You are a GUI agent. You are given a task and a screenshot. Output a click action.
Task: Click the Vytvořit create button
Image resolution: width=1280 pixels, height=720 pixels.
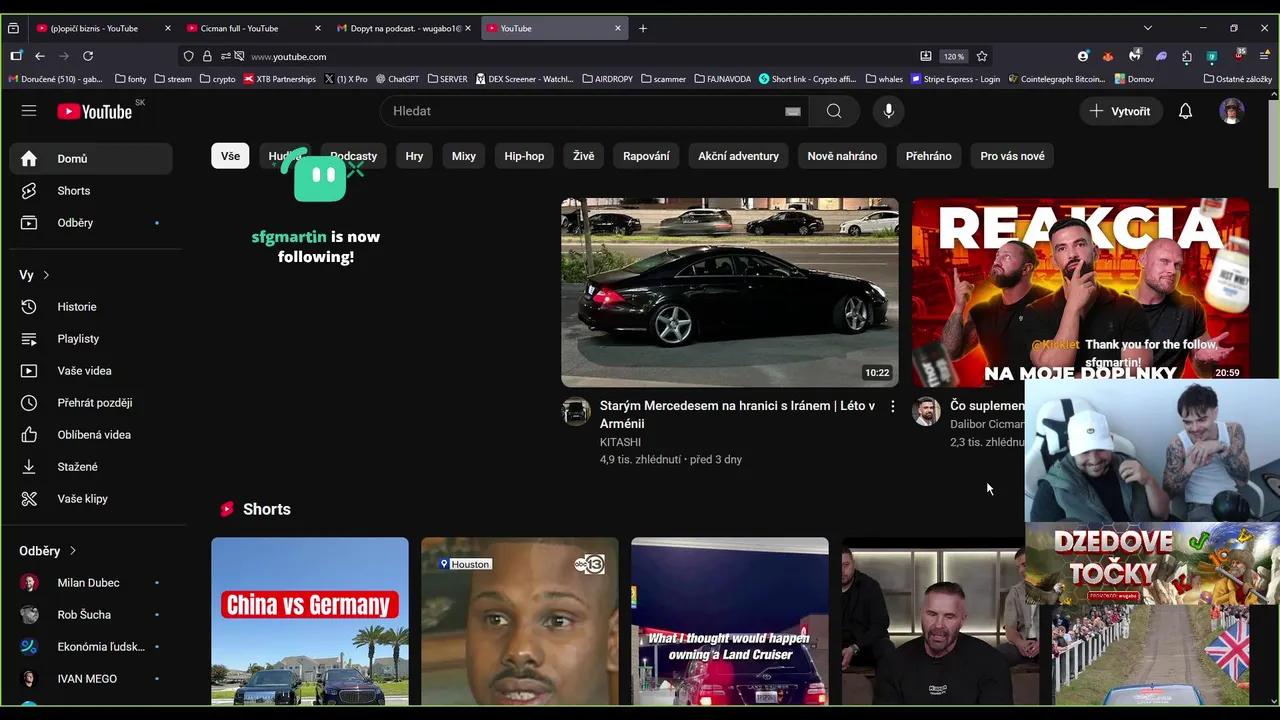coord(1120,111)
